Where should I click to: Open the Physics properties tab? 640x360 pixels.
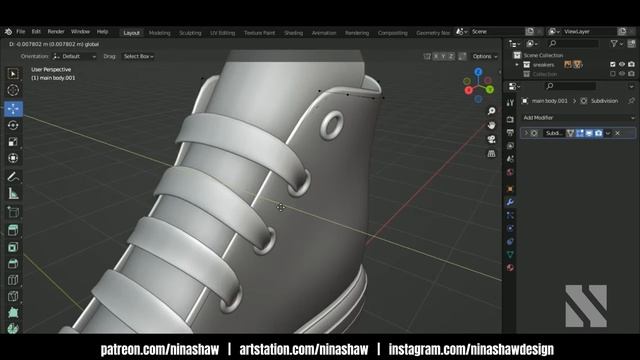(510, 228)
